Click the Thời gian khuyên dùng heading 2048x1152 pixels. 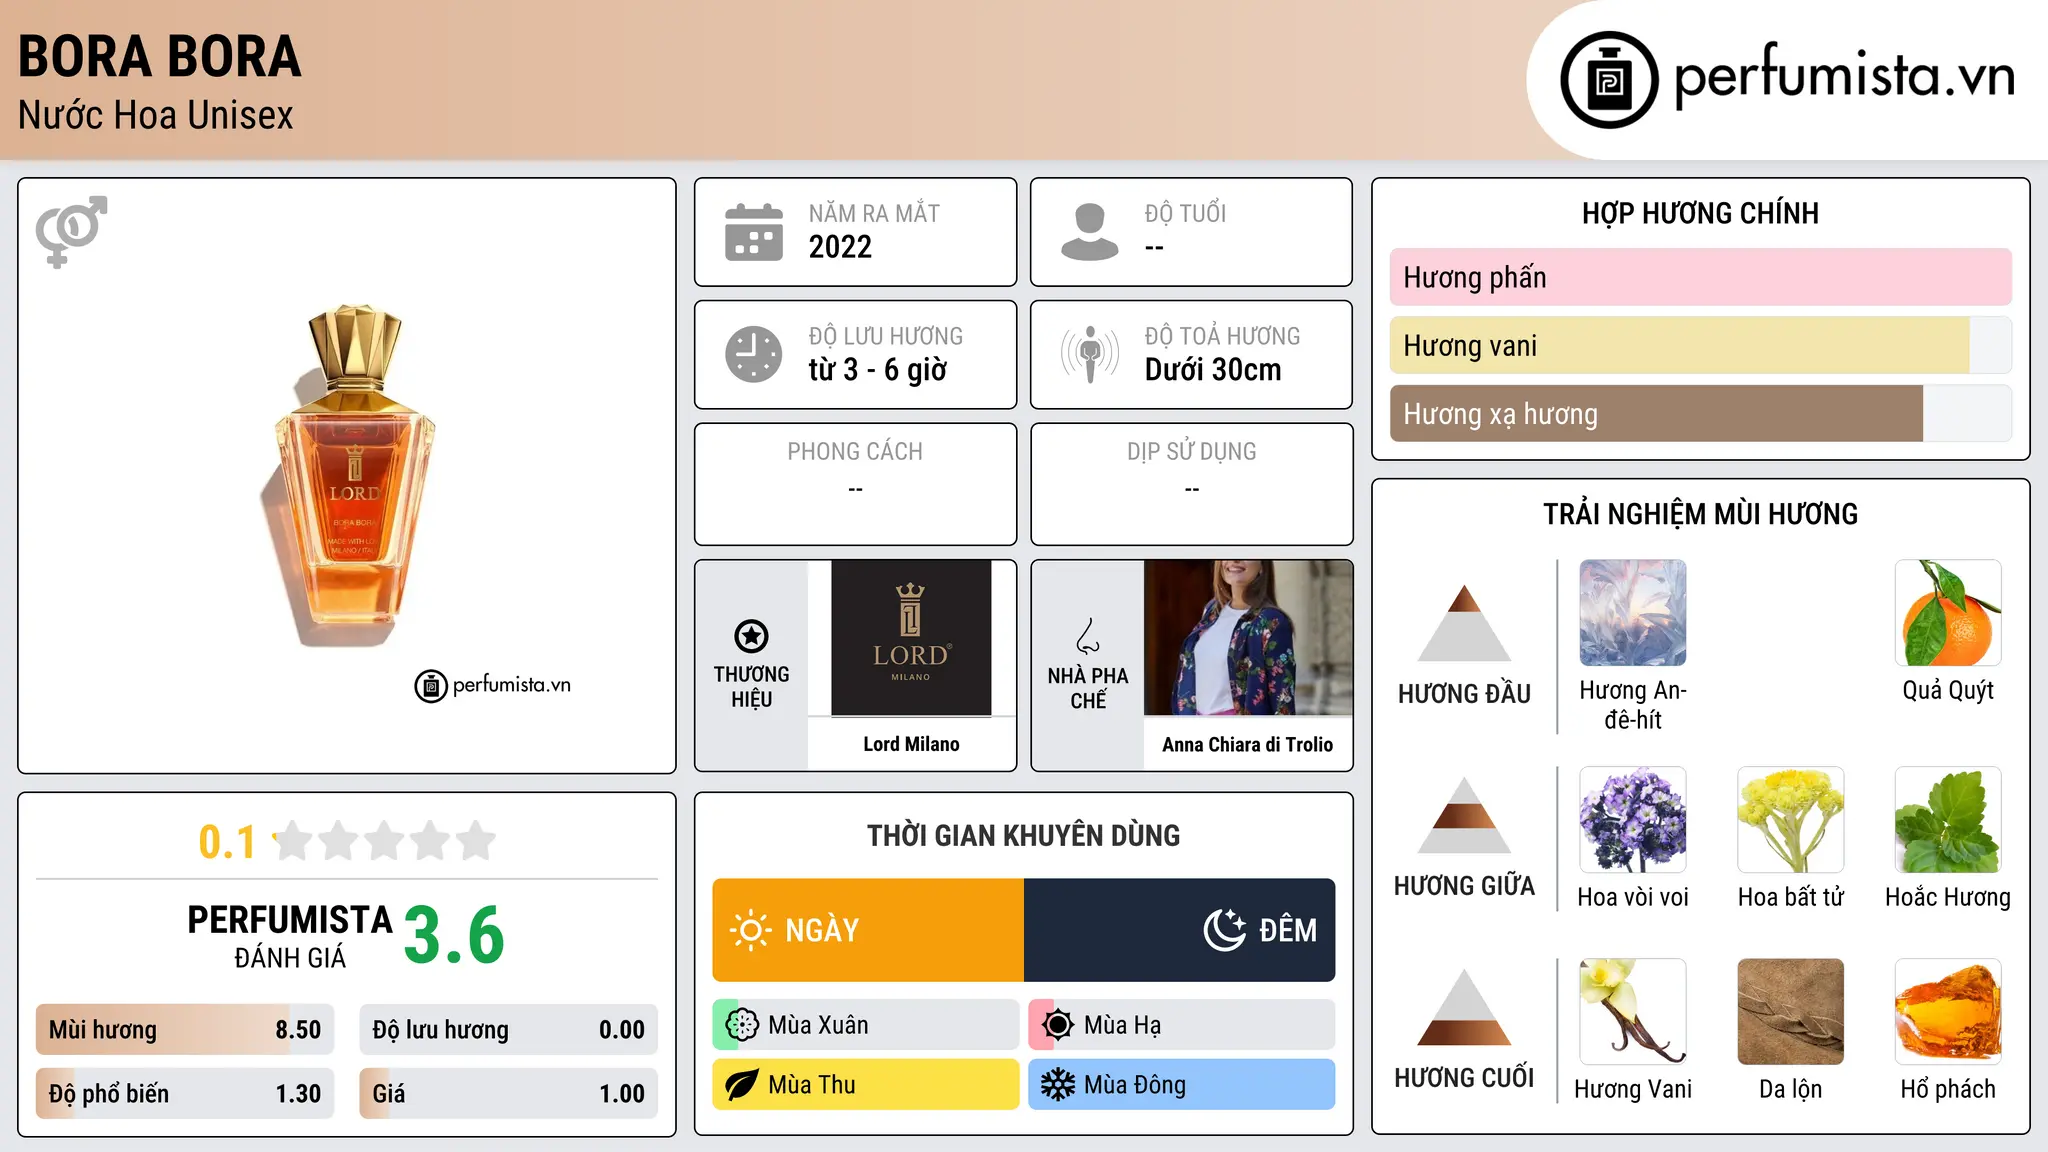[x=1024, y=836]
